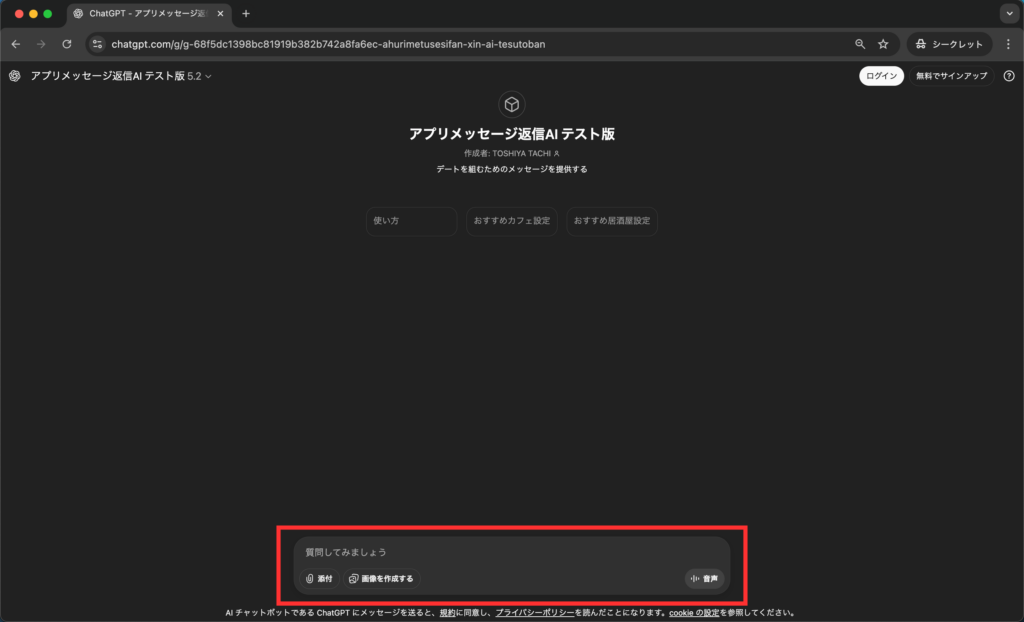Bookmark this page with the star icon
The image size is (1024, 622).
pyautogui.click(x=883, y=44)
